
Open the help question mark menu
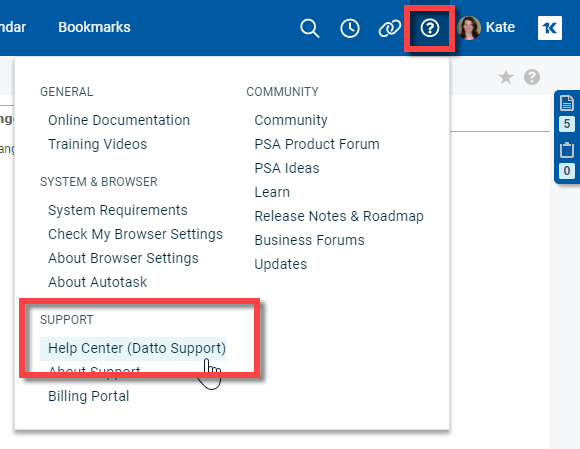(x=429, y=28)
